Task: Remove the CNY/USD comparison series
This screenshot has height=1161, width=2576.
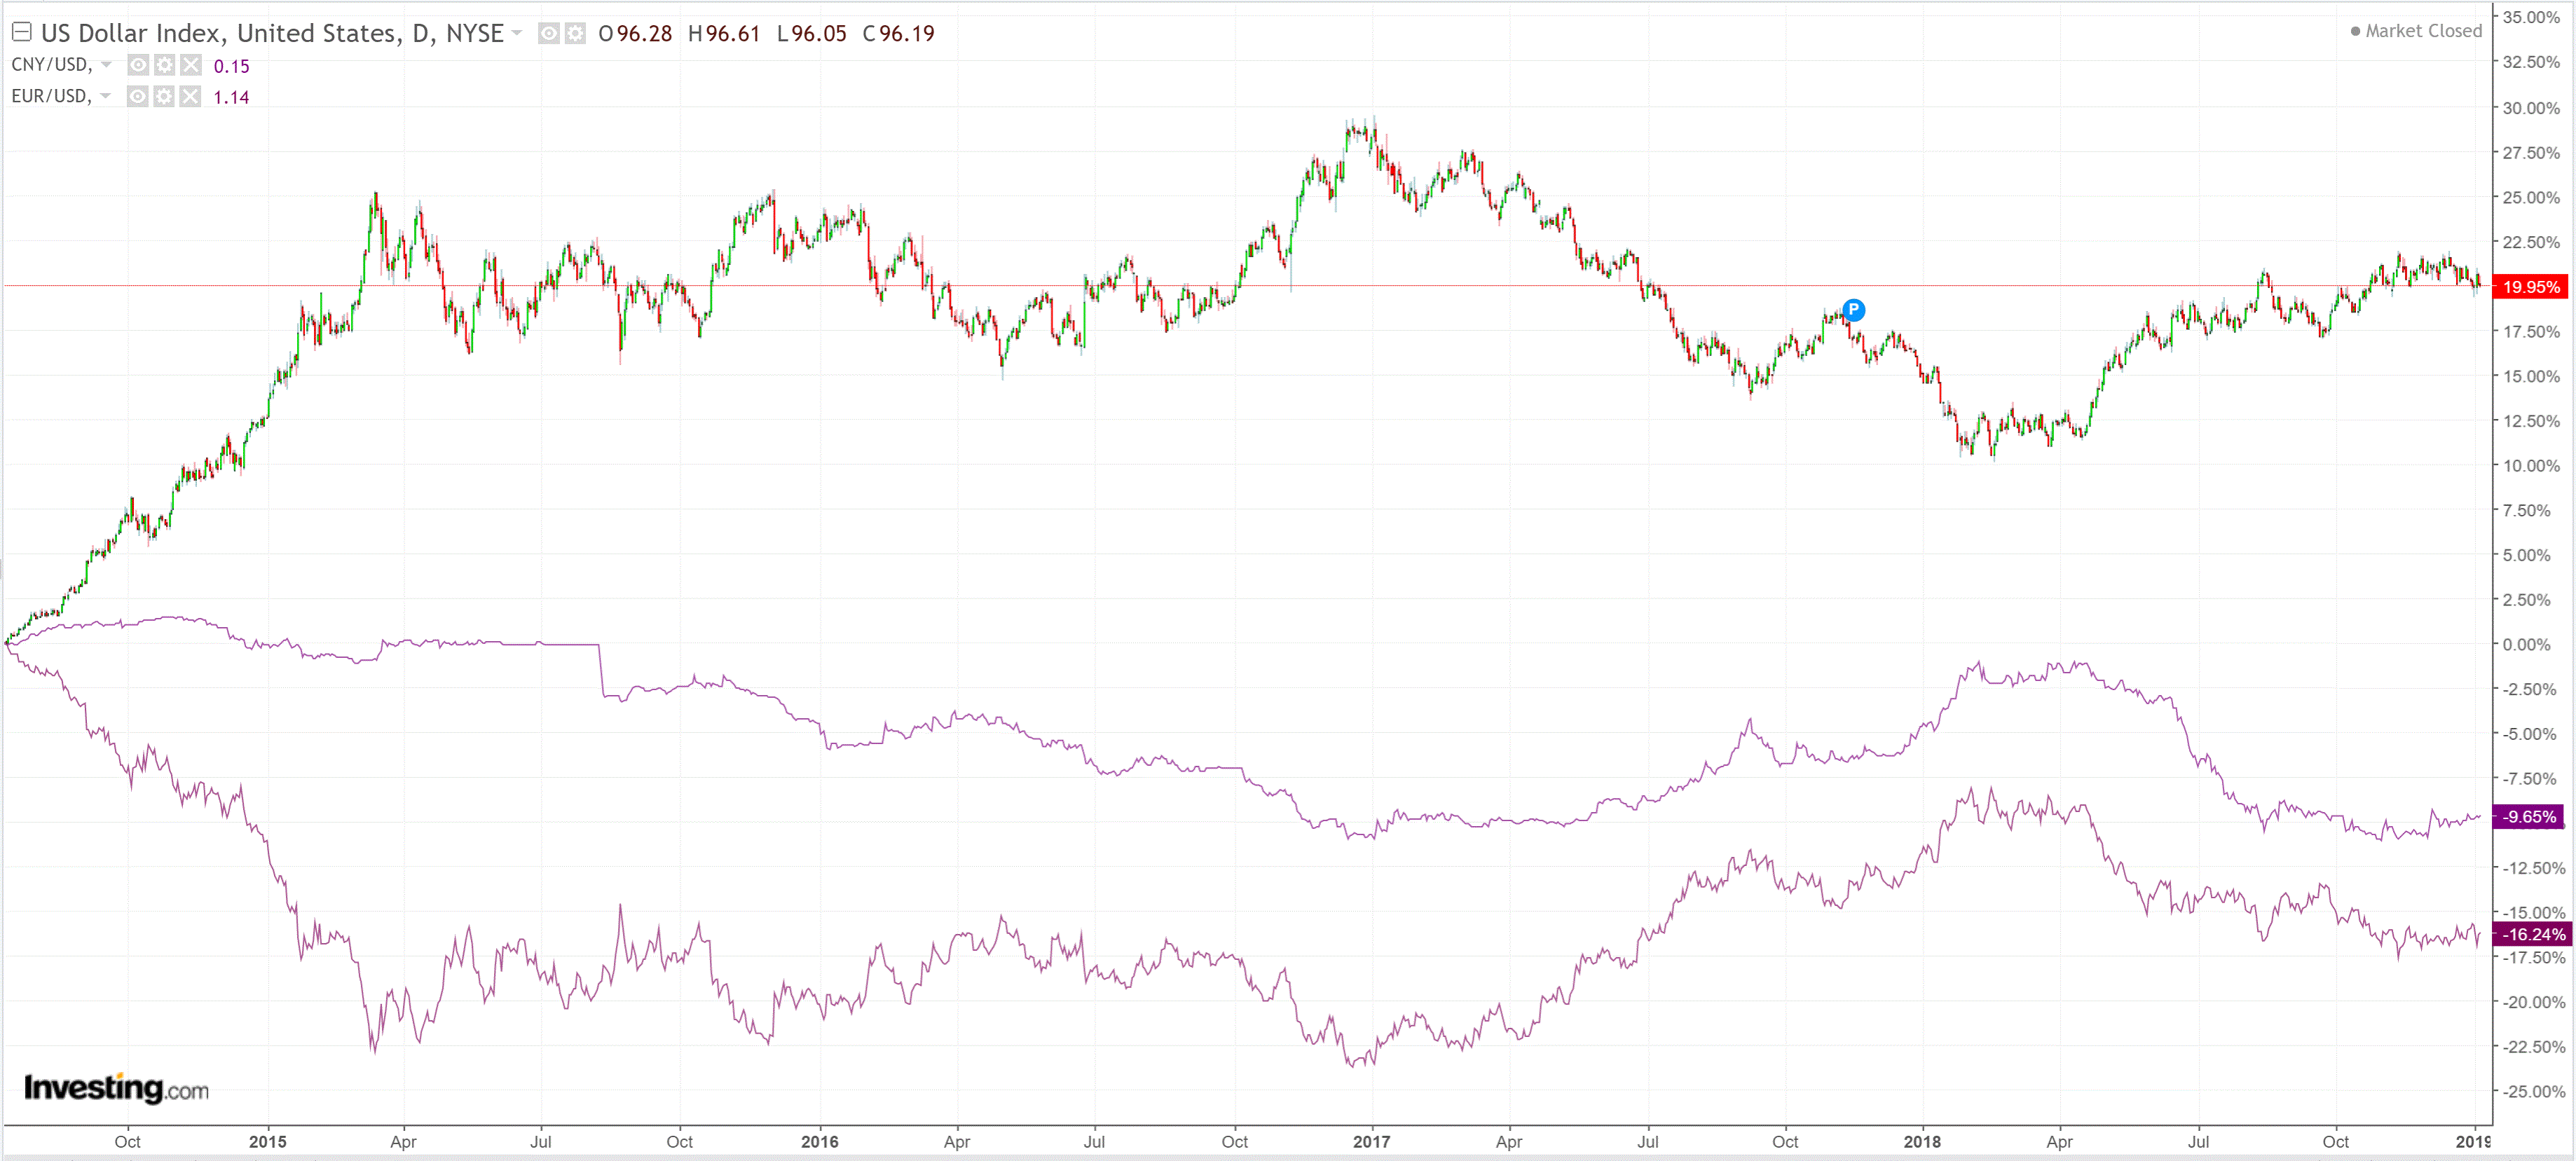Action: click(x=190, y=66)
